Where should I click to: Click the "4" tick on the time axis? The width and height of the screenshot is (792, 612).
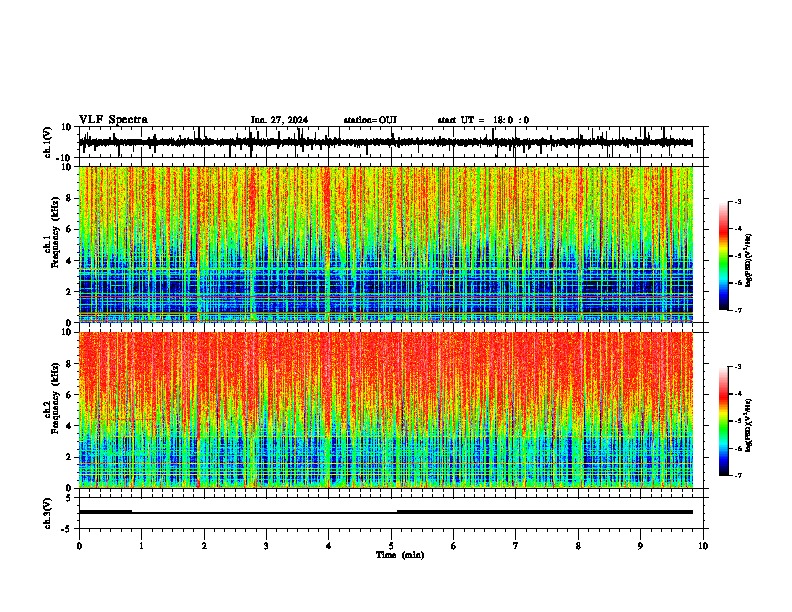[329, 546]
